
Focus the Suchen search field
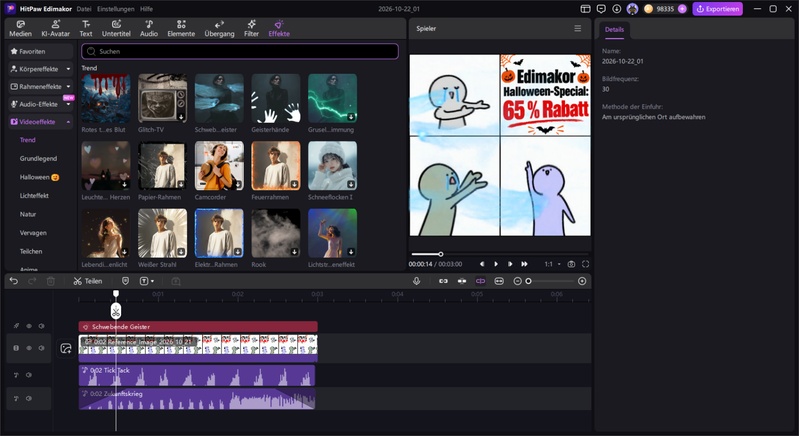click(x=239, y=51)
